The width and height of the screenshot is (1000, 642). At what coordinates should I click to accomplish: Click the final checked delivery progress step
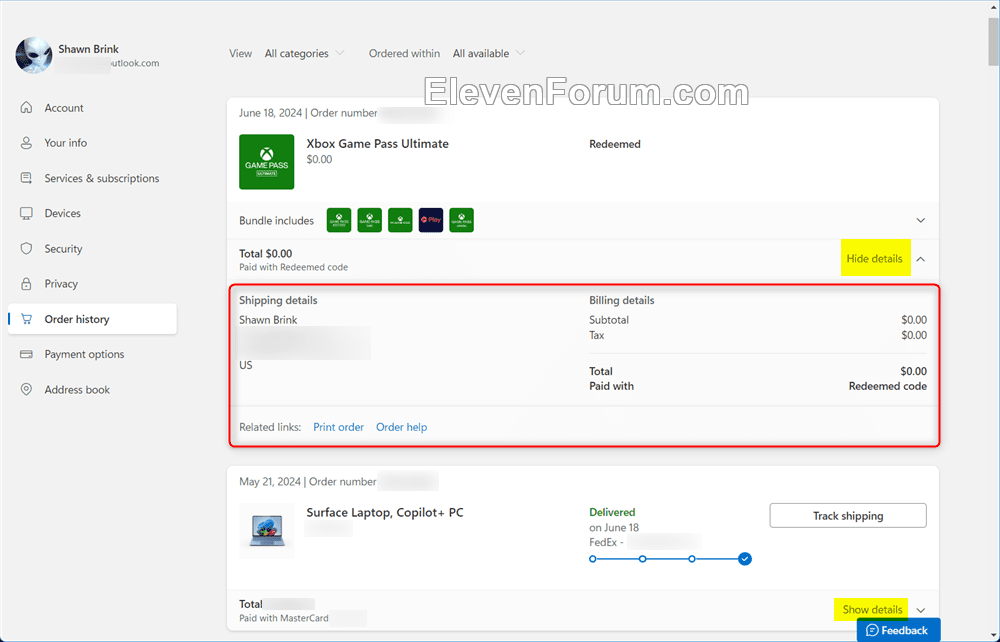(744, 559)
